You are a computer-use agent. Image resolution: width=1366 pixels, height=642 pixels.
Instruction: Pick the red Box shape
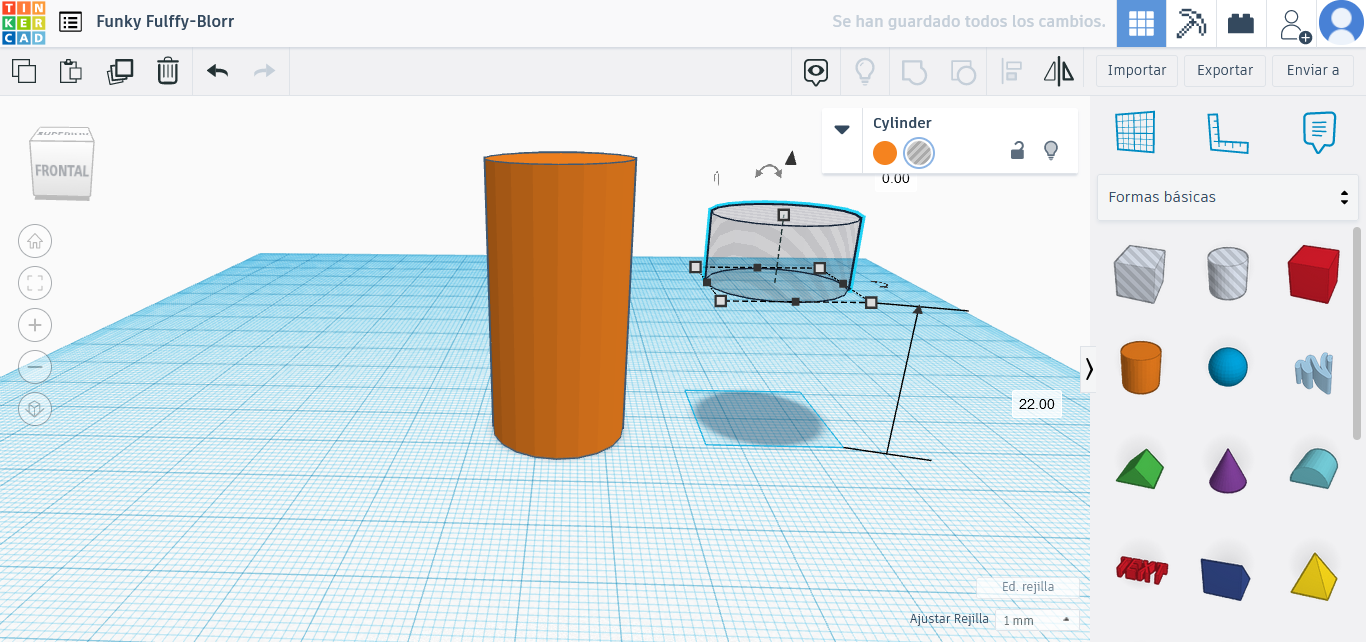[x=1313, y=273]
